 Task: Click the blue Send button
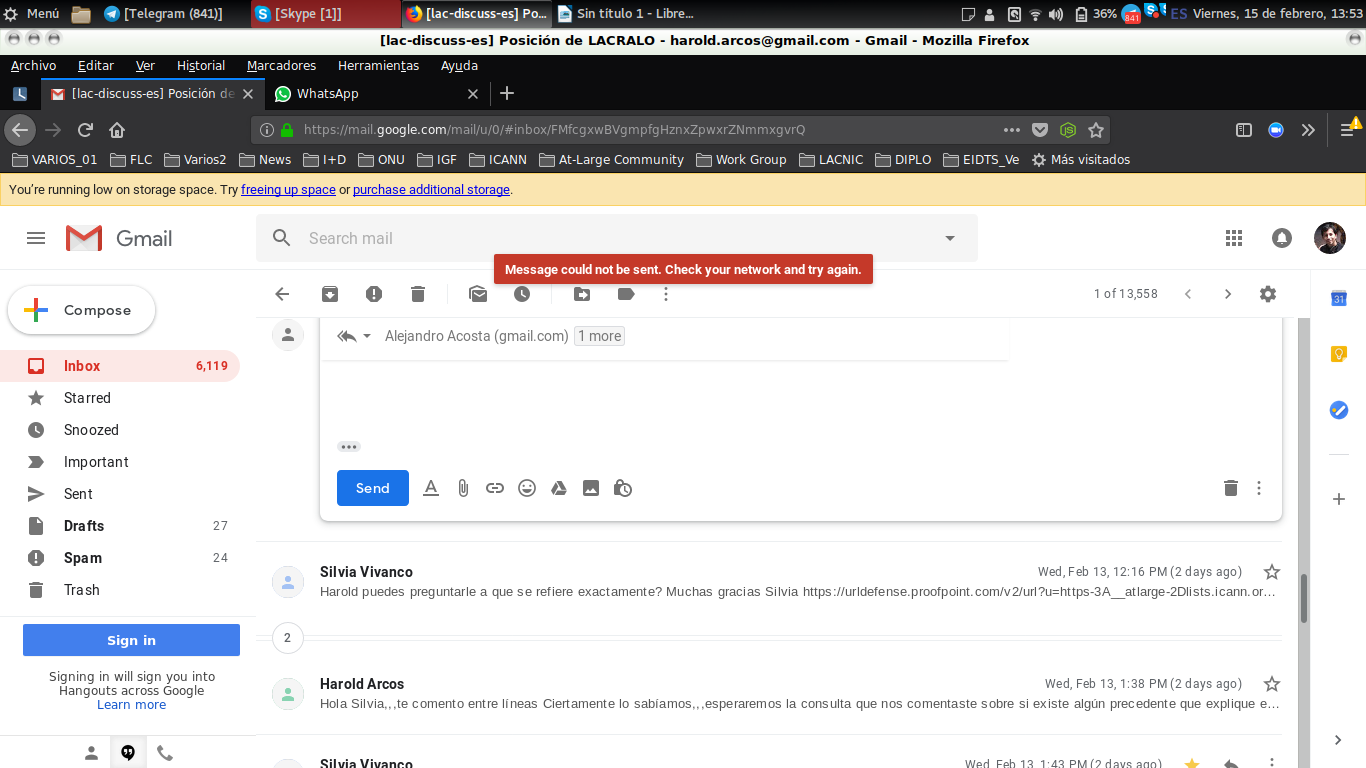(x=372, y=488)
